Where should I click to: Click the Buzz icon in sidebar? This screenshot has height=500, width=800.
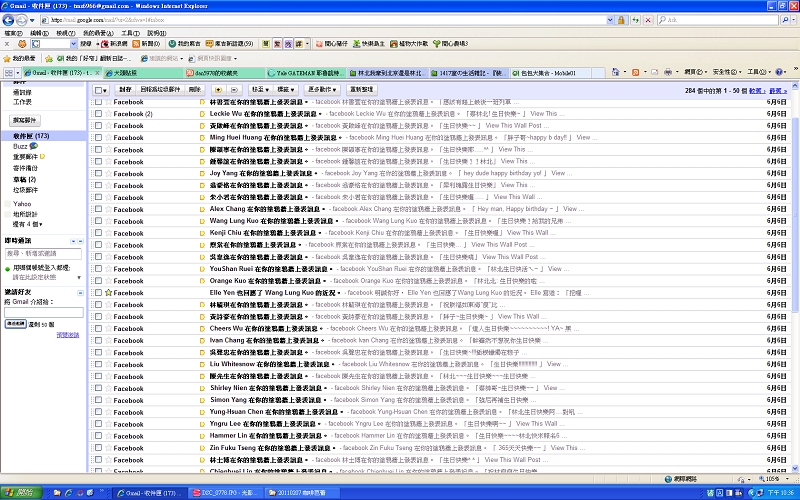34,146
